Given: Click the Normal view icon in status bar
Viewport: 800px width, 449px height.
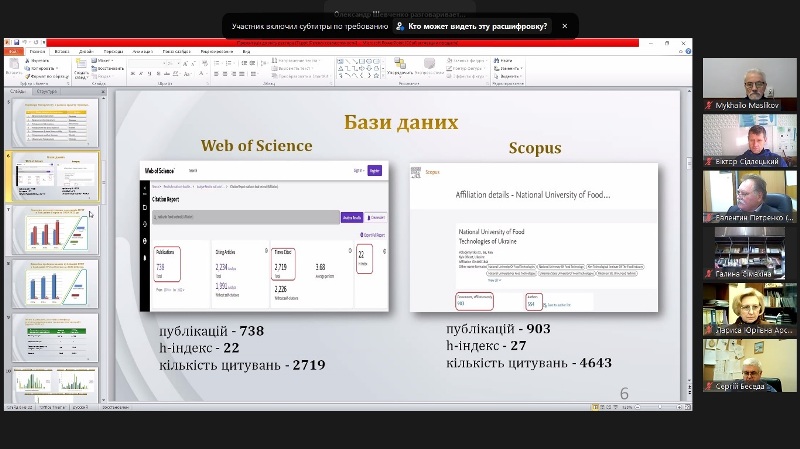Looking at the screenshot, I should (595, 407).
